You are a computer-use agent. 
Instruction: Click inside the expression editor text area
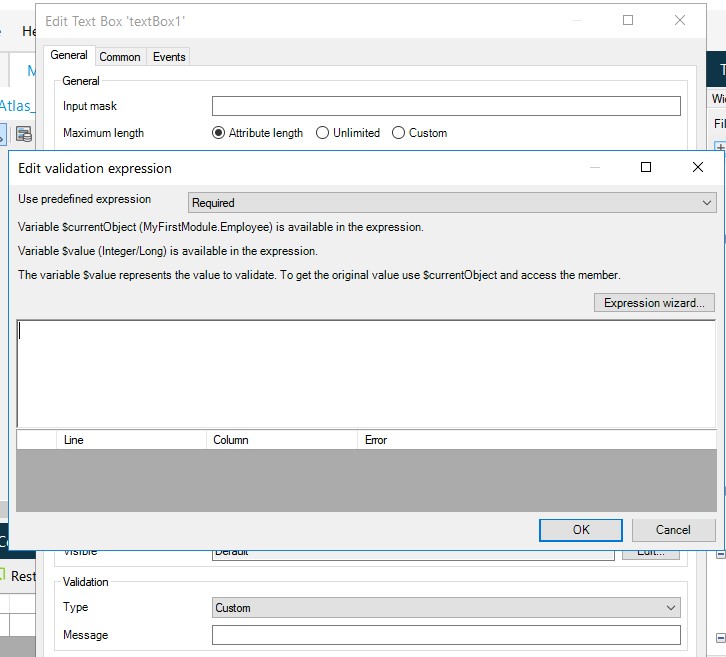366,374
